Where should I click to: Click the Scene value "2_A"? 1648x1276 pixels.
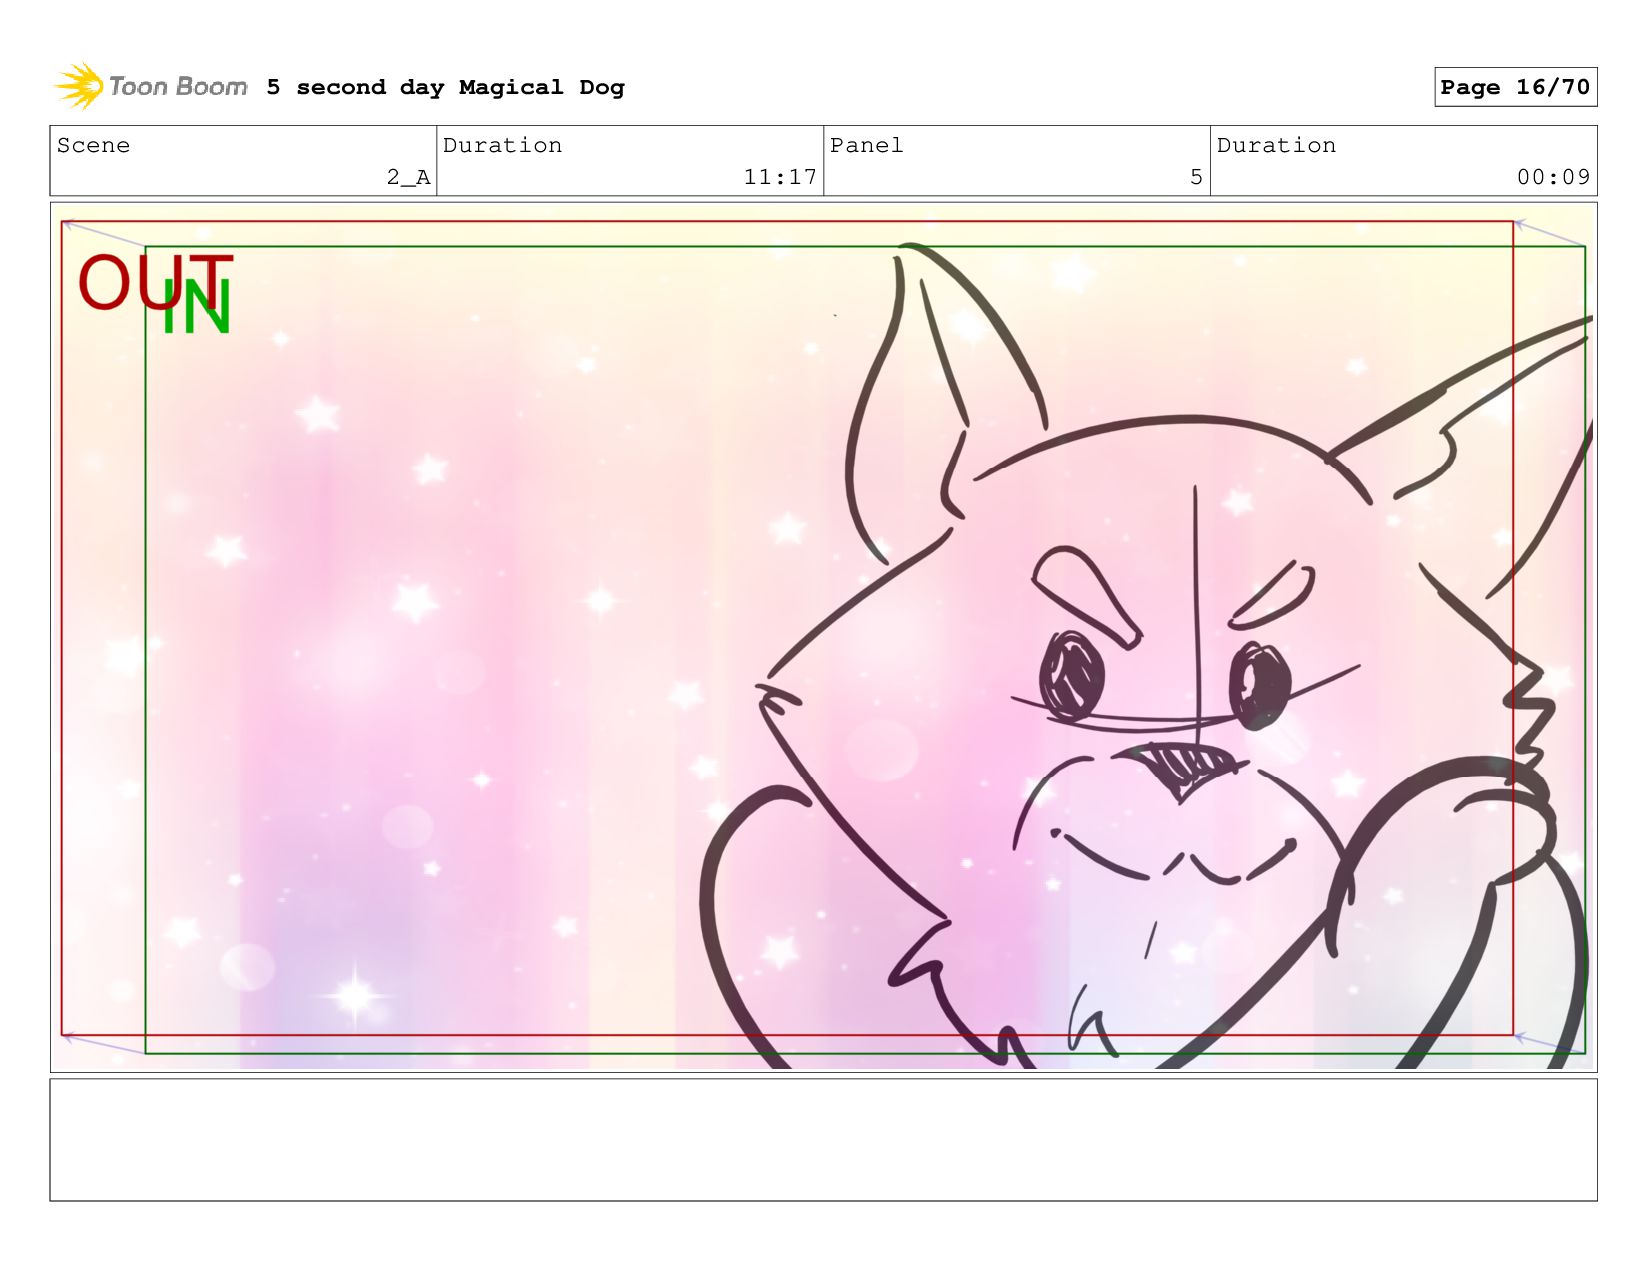tap(408, 177)
